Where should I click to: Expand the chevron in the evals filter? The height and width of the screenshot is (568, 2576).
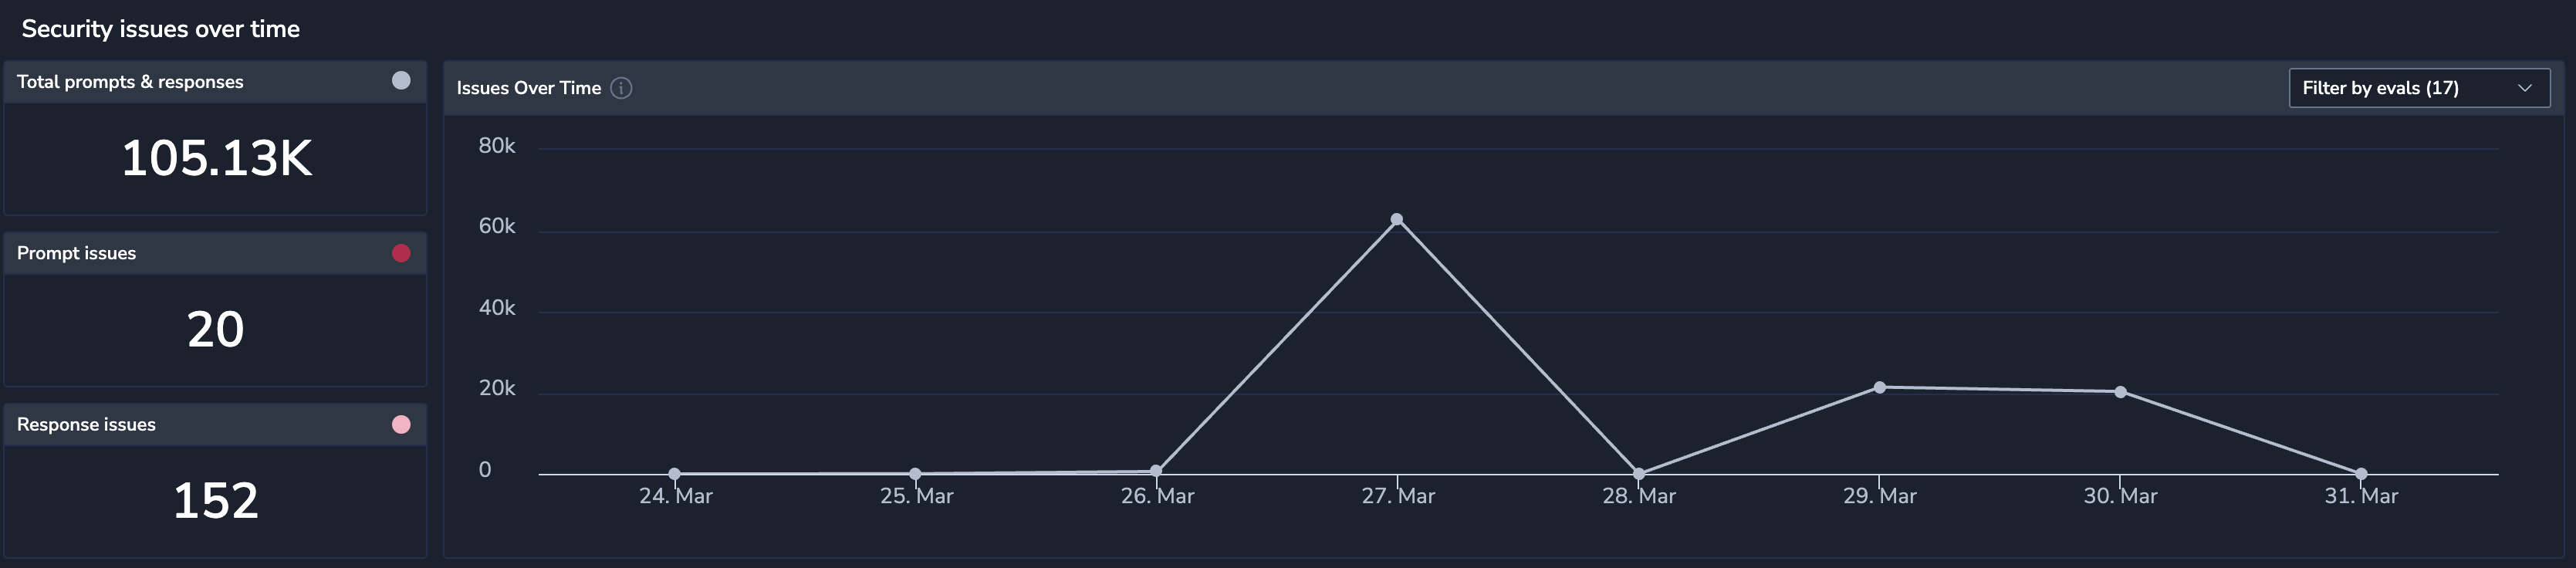tap(2524, 88)
